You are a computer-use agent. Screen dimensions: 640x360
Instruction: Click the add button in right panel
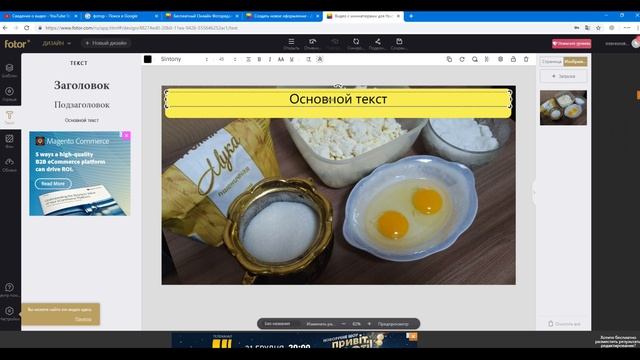[x=563, y=76]
